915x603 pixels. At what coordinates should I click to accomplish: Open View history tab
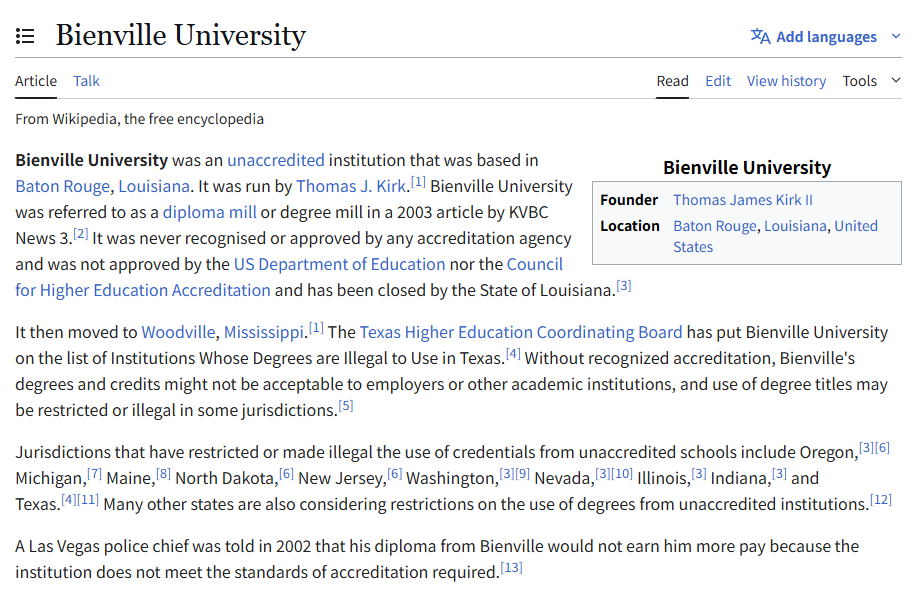click(x=786, y=81)
